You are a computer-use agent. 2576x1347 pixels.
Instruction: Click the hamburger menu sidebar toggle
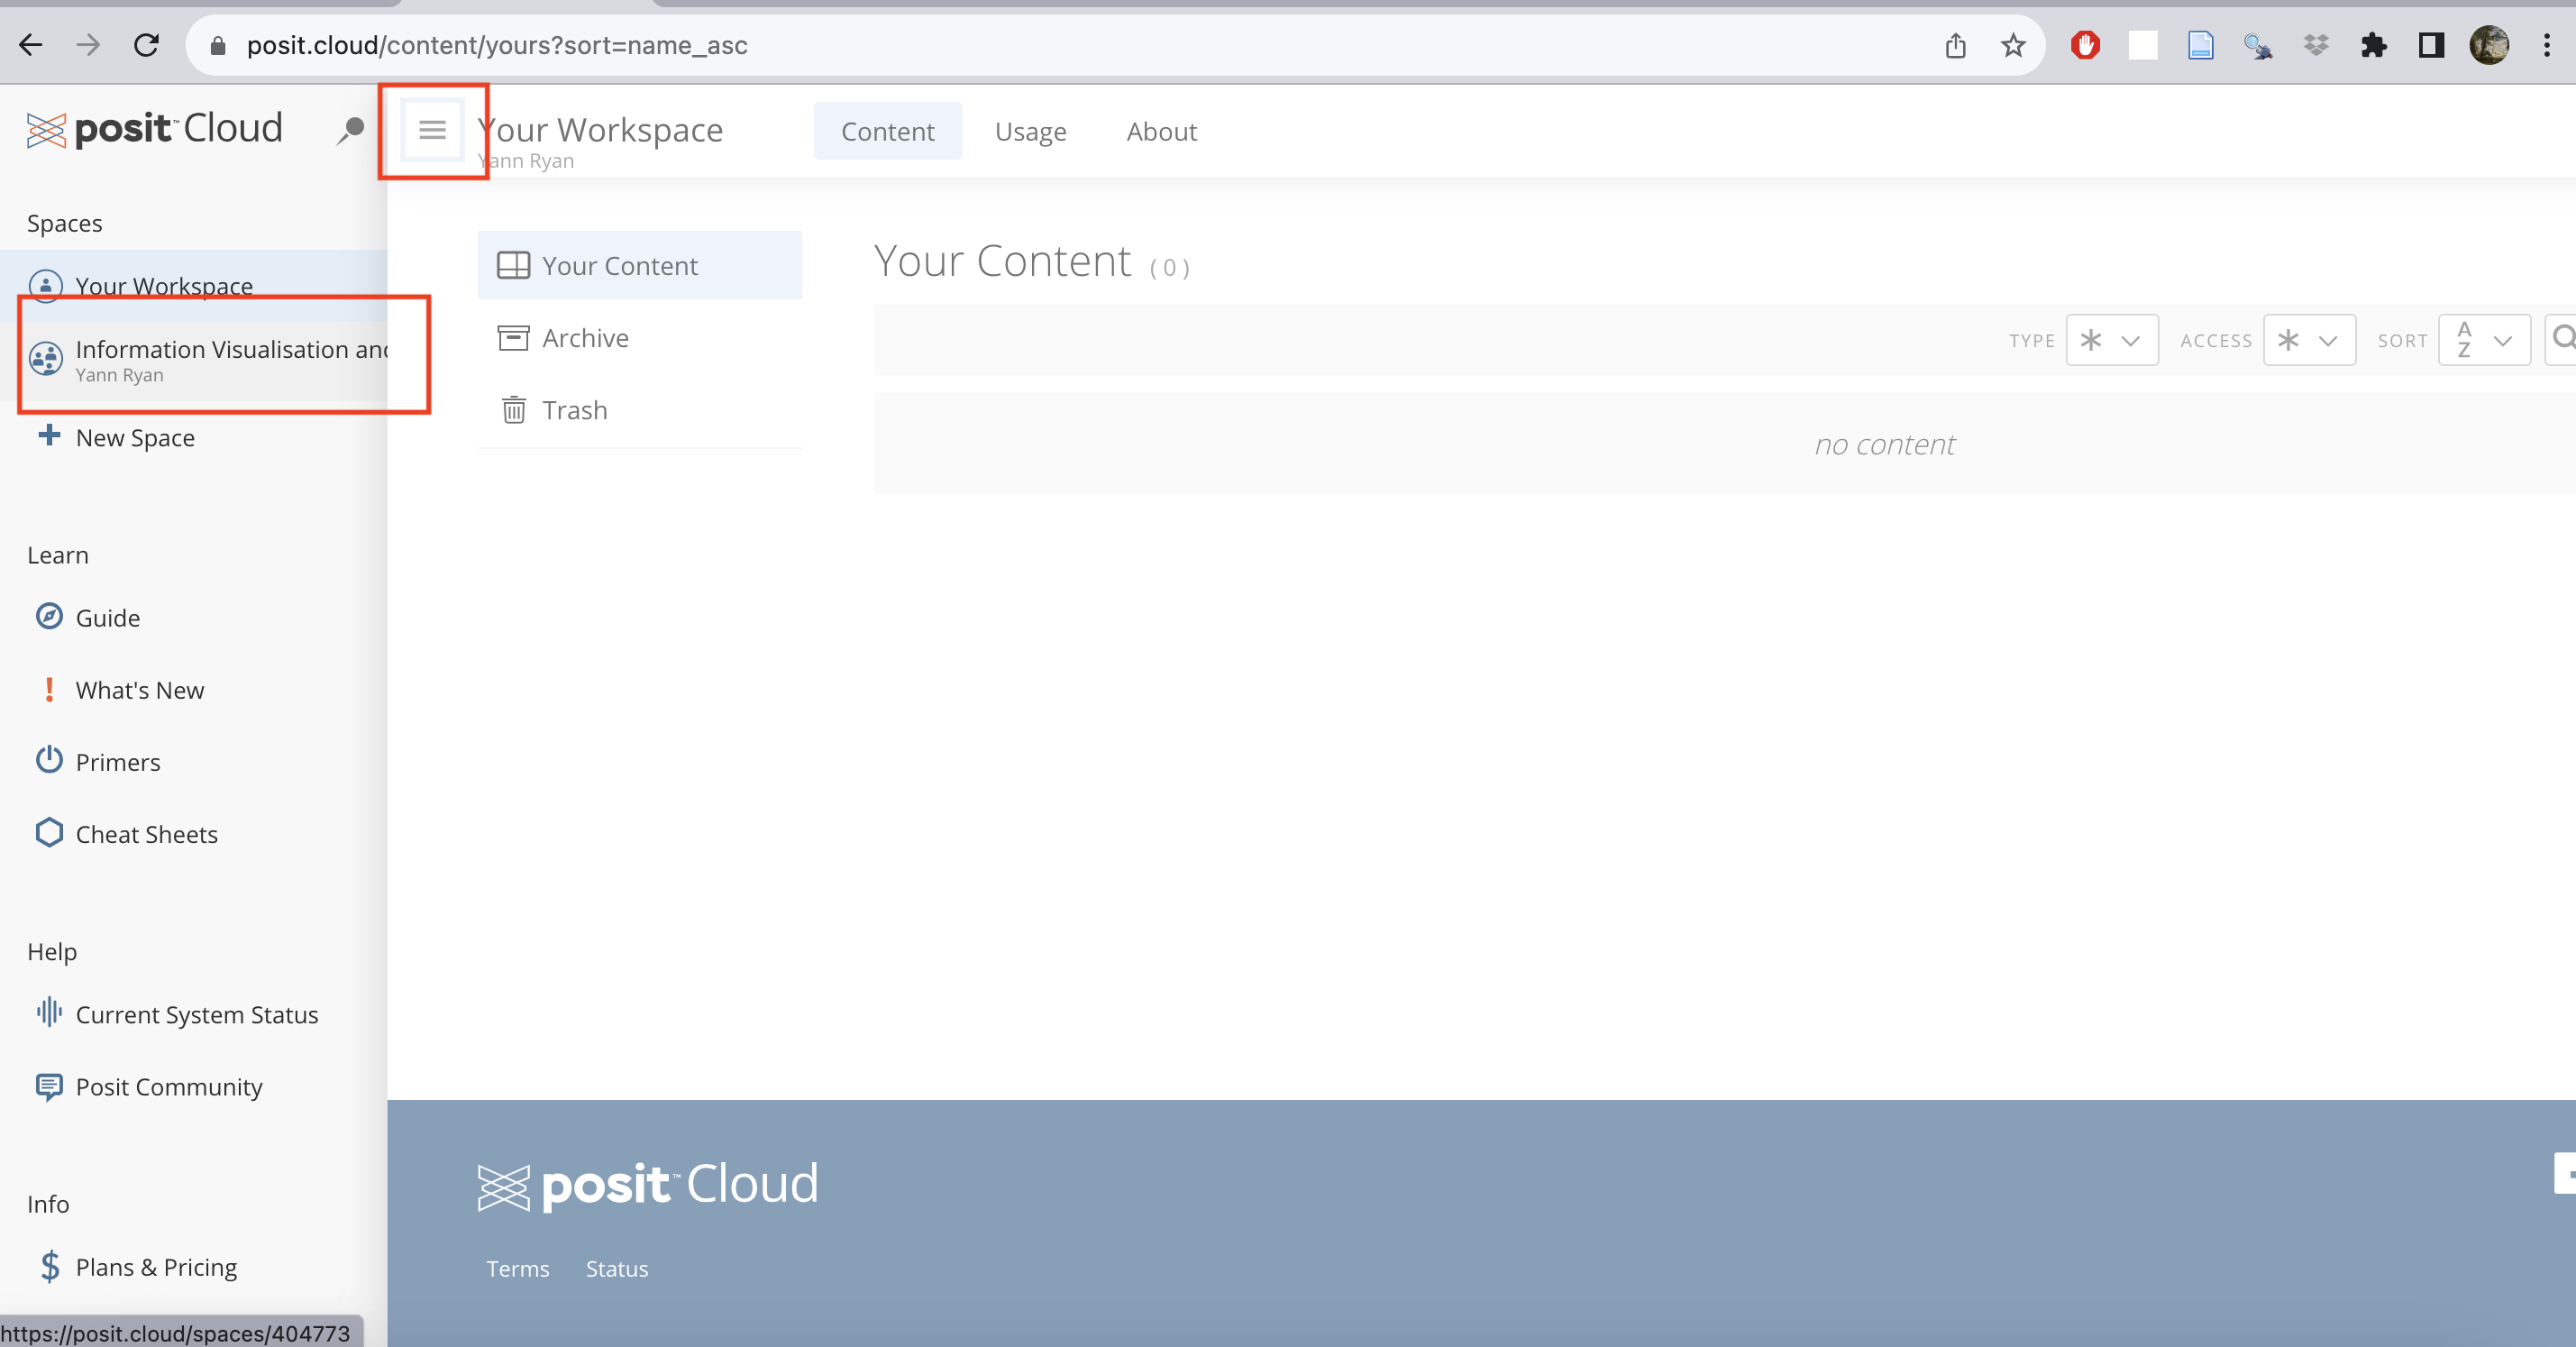pyautogui.click(x=432, y=130)
